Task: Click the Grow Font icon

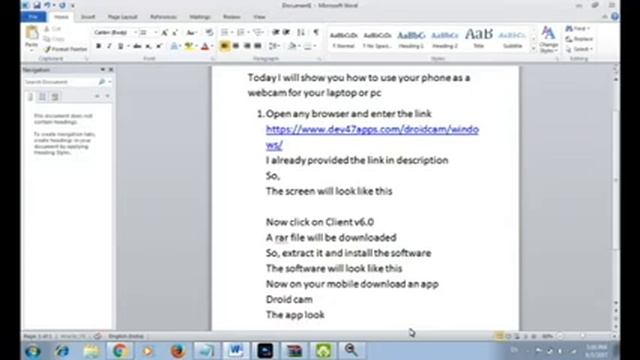Action: click(x=164, y=33)
